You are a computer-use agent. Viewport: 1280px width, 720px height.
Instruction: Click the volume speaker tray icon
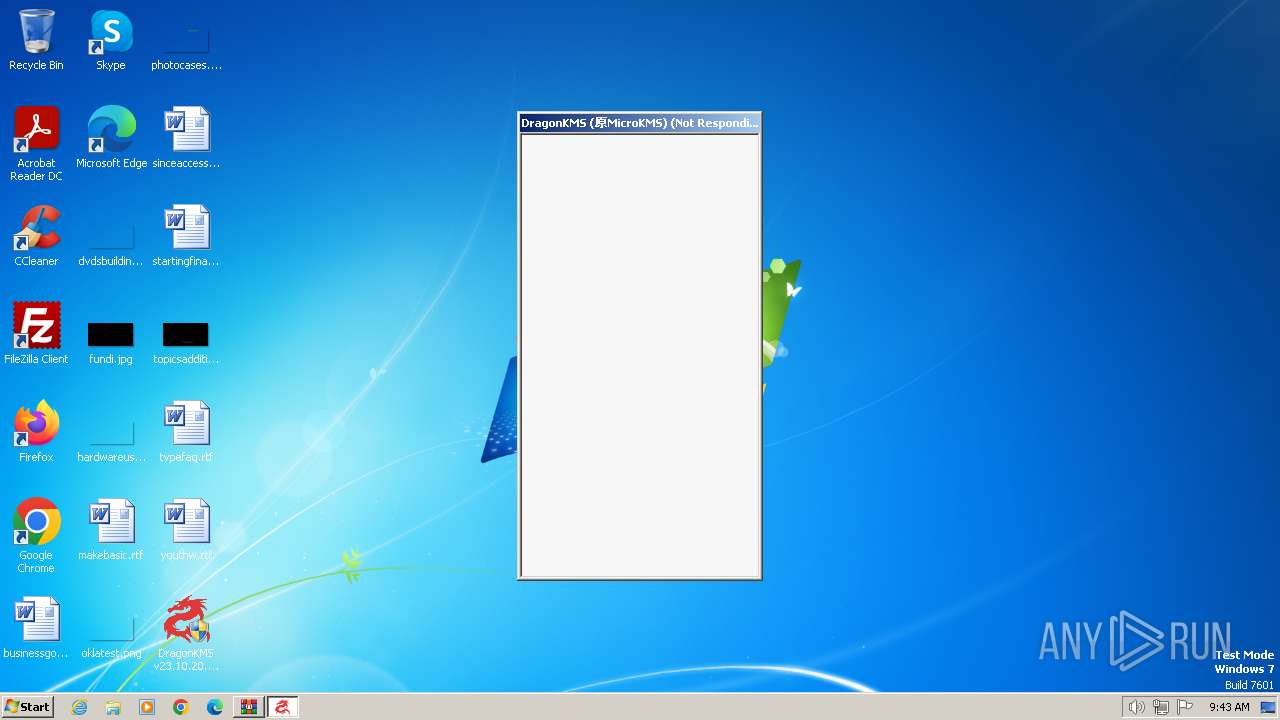coord(1136,707)
